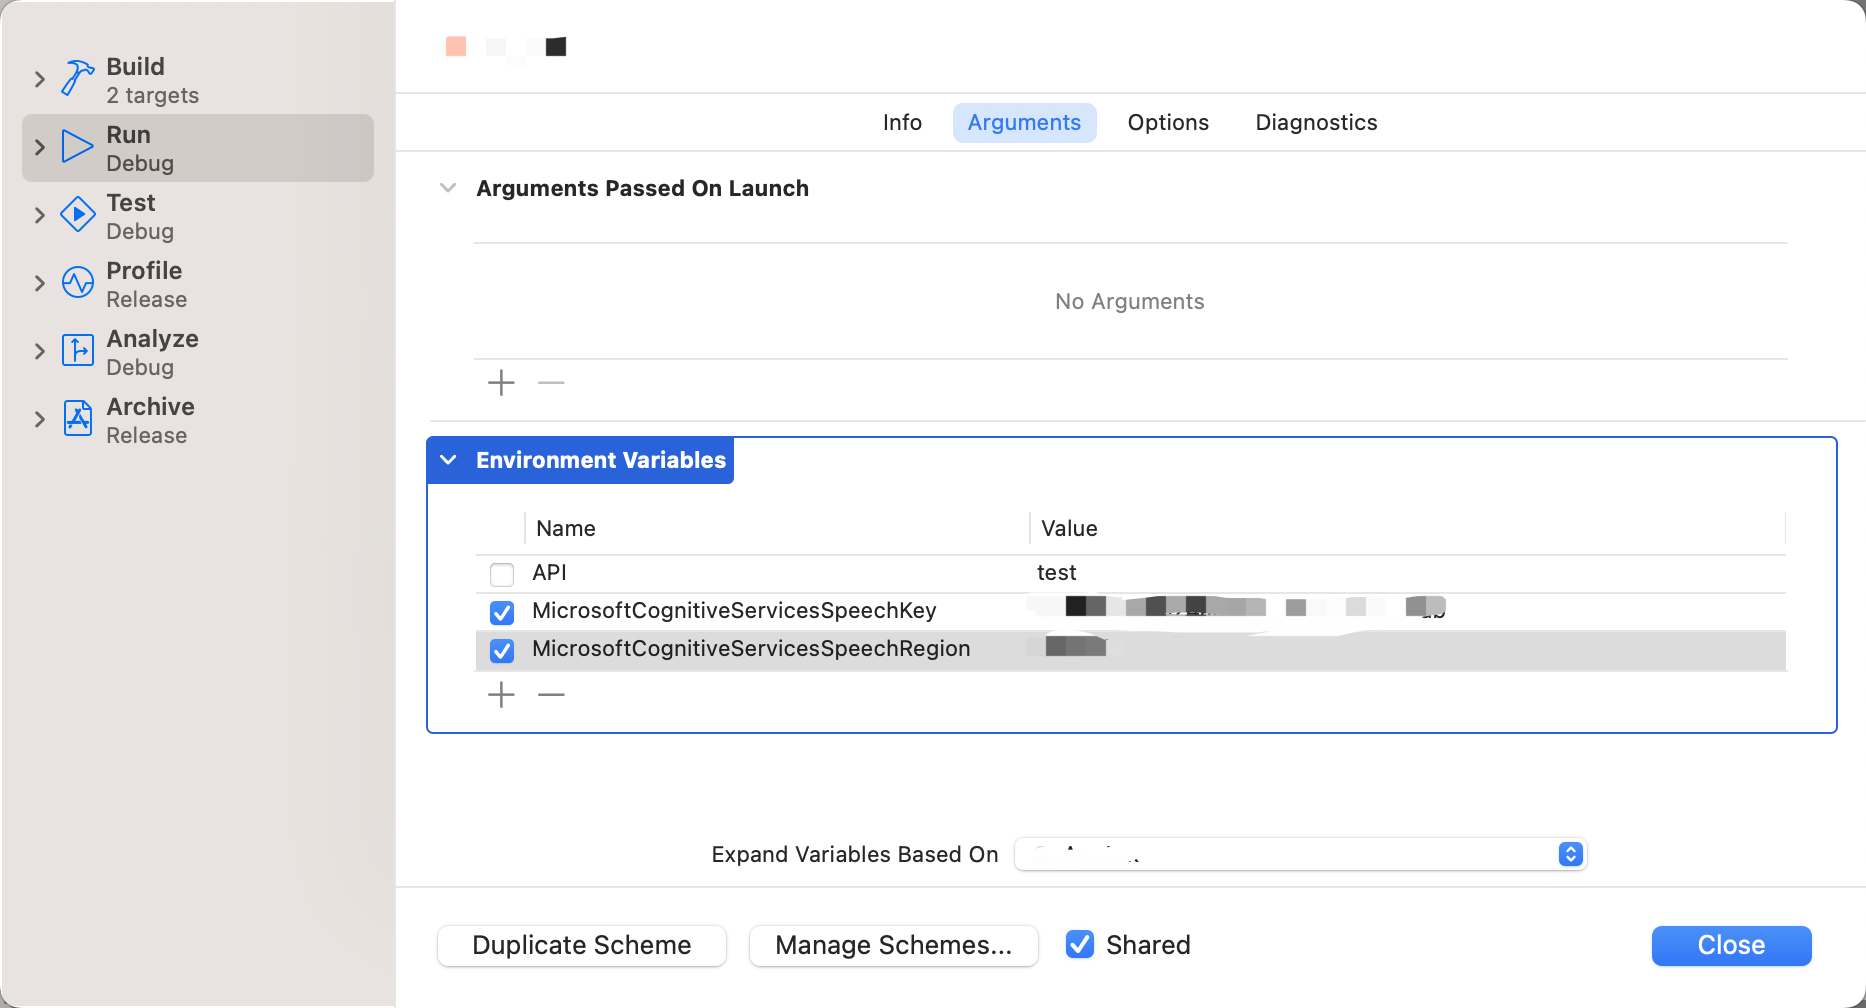Enable the API environment variable checkbox

(501, 573)
